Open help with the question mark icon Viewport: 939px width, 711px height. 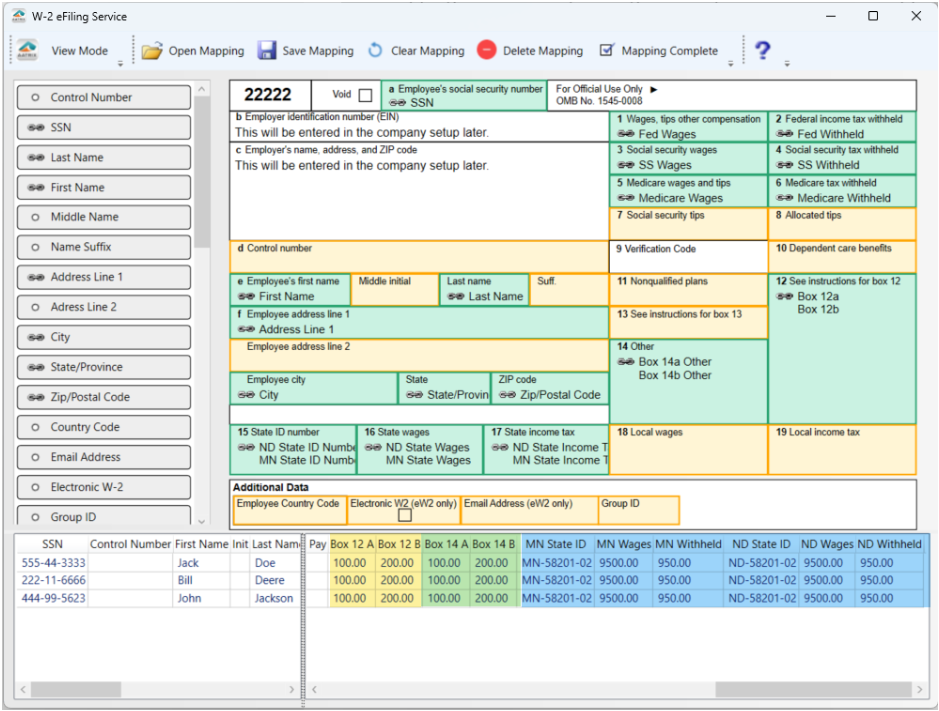(x=762, y=51)
